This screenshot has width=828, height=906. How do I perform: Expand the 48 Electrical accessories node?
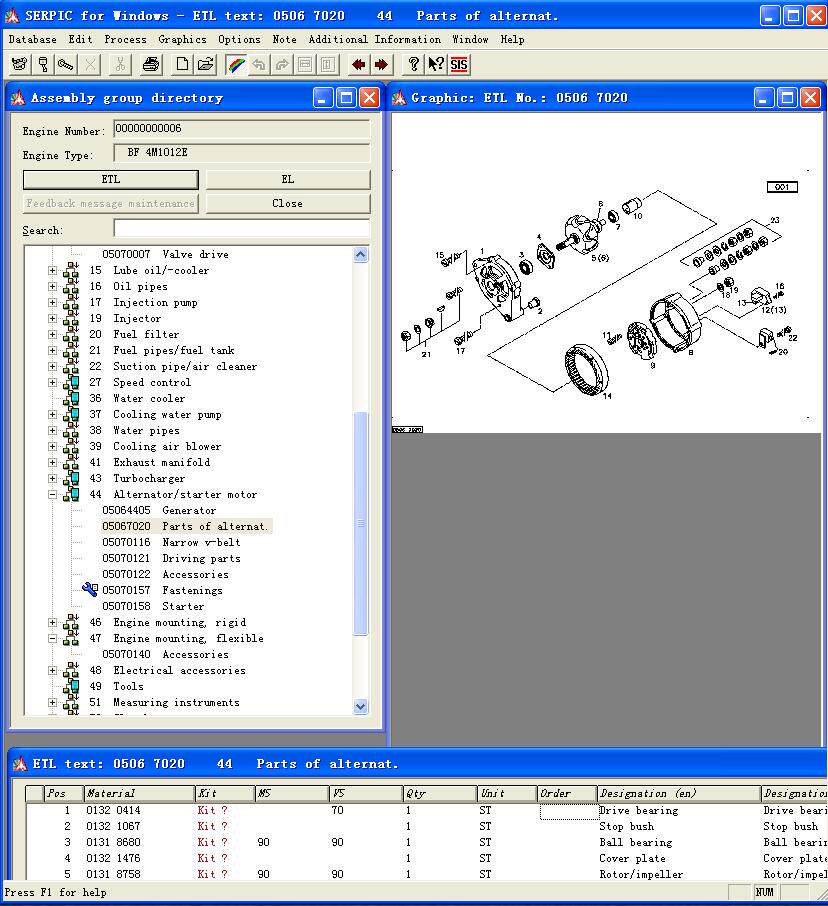53,670
